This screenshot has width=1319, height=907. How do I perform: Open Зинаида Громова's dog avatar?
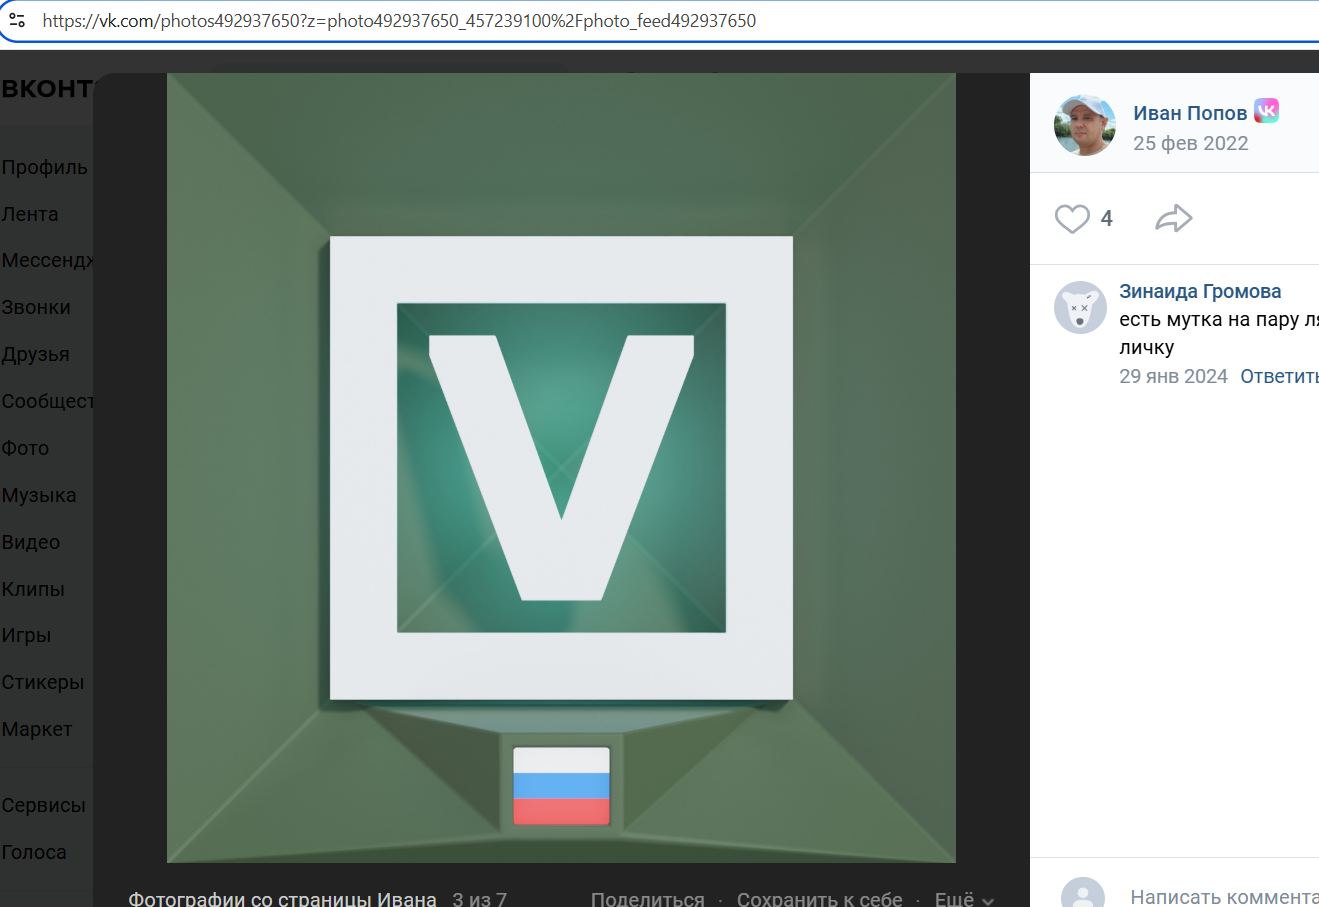coord(1080,308)
